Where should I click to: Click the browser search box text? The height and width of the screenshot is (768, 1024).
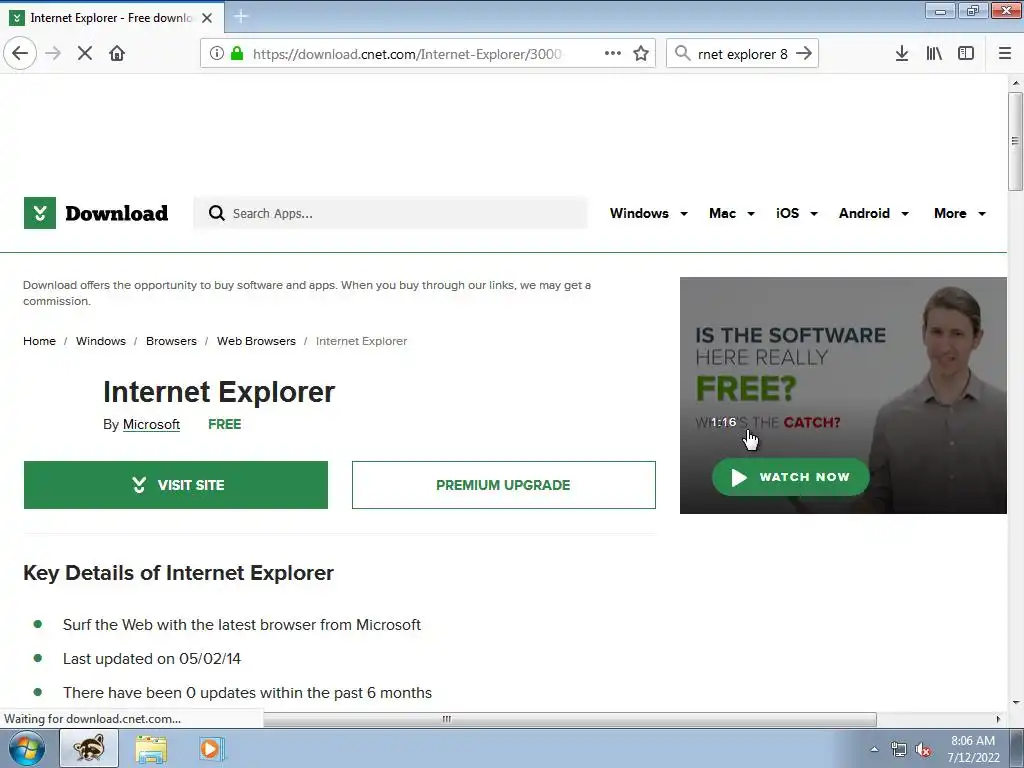pos(743,54)
